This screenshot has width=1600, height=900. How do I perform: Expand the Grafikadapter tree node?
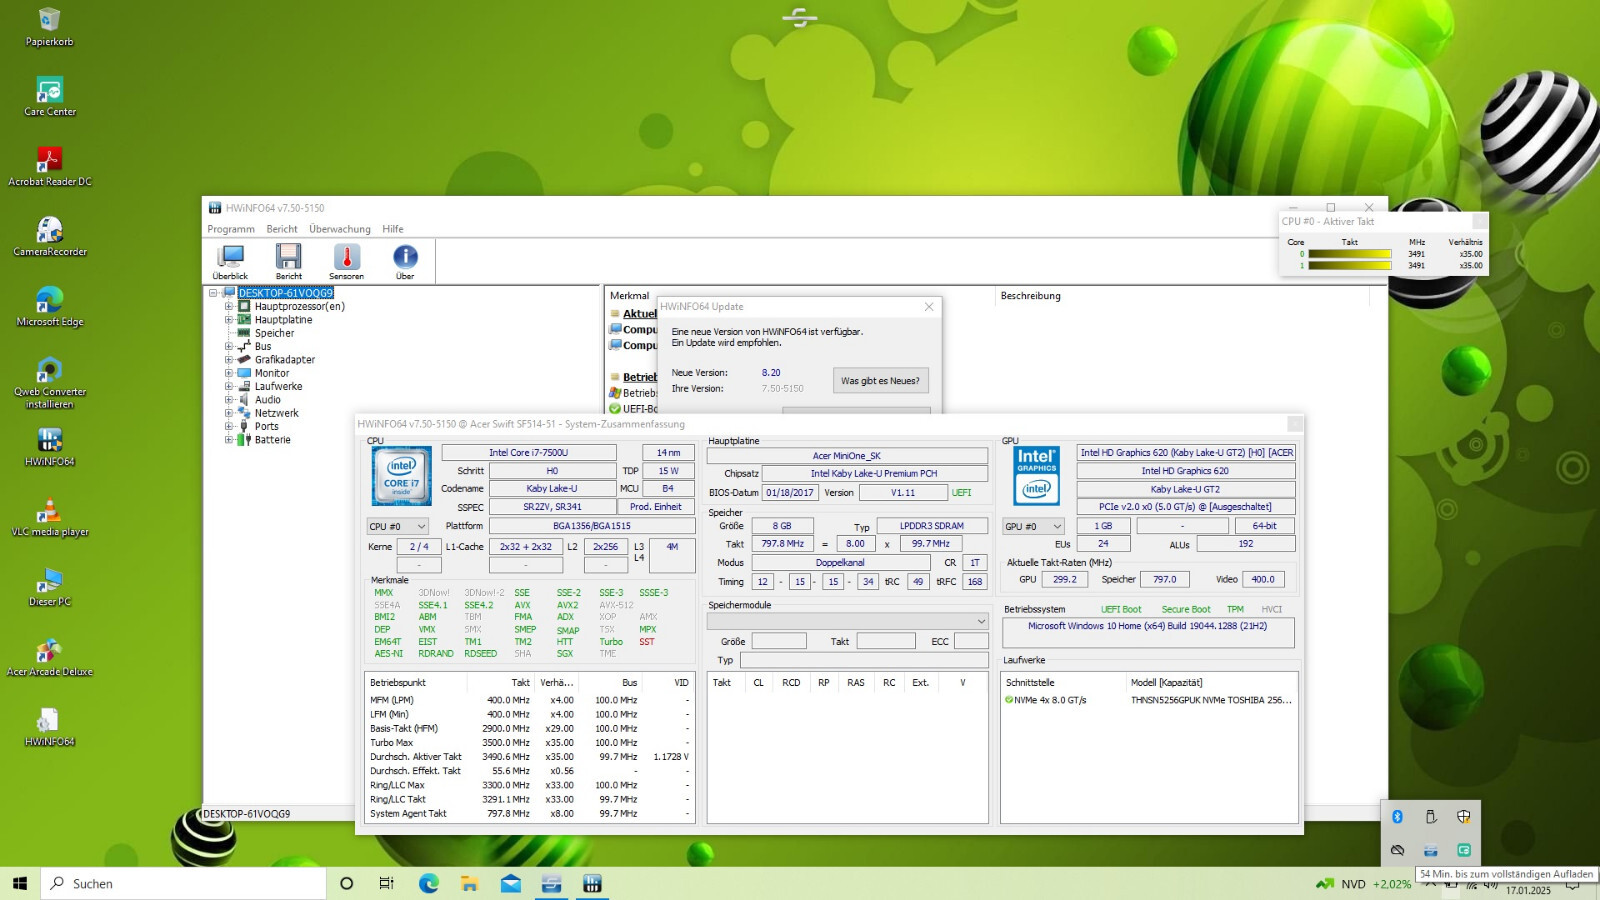pos(228,360)
